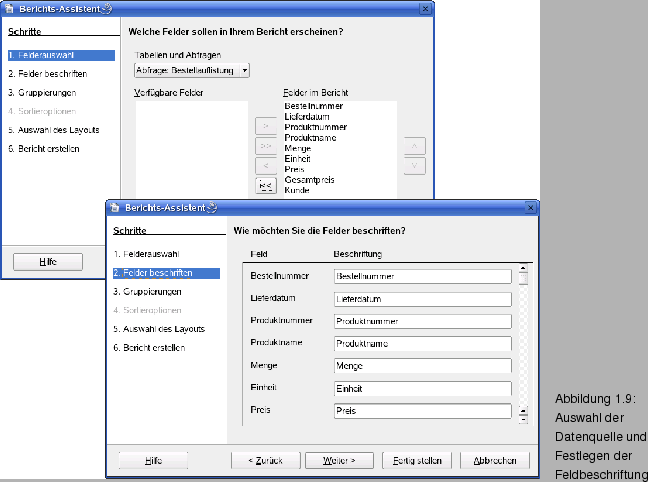Screen dimensions: 648x482
Task: Click the Lieferdatum label input field
Action: tap(423, 299)
